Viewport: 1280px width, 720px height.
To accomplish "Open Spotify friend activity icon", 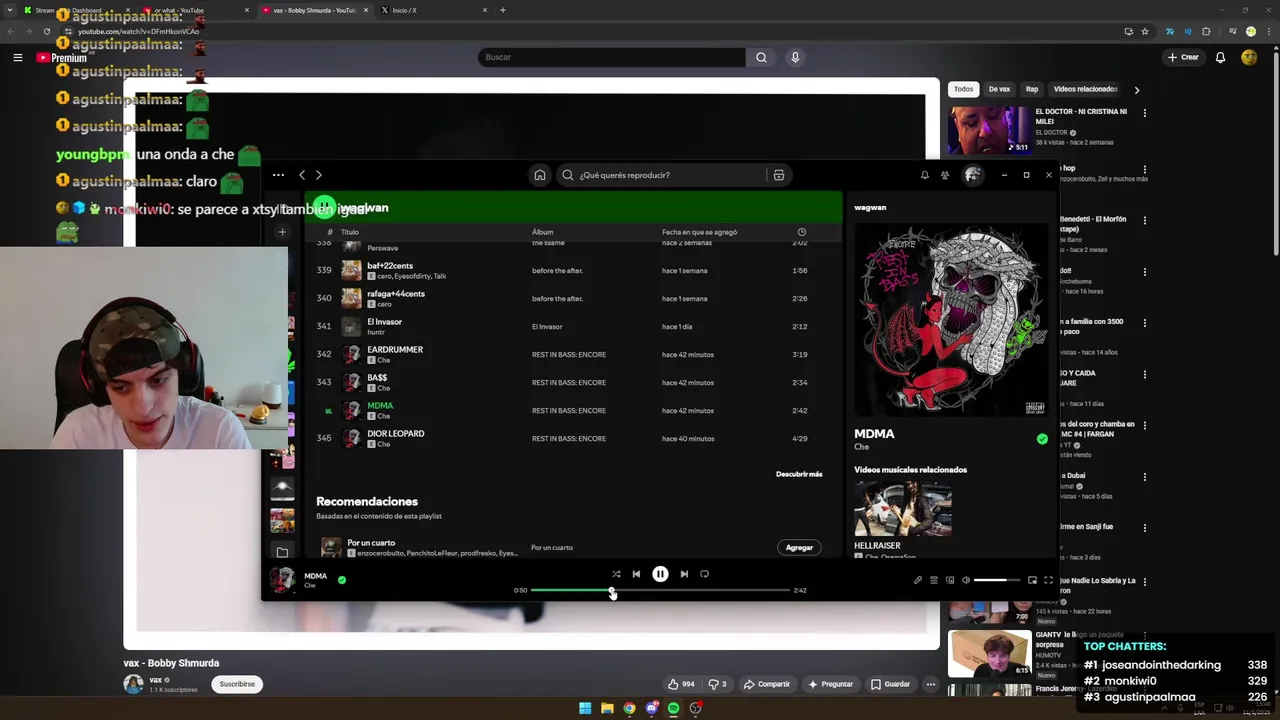I will pos(945,175).
